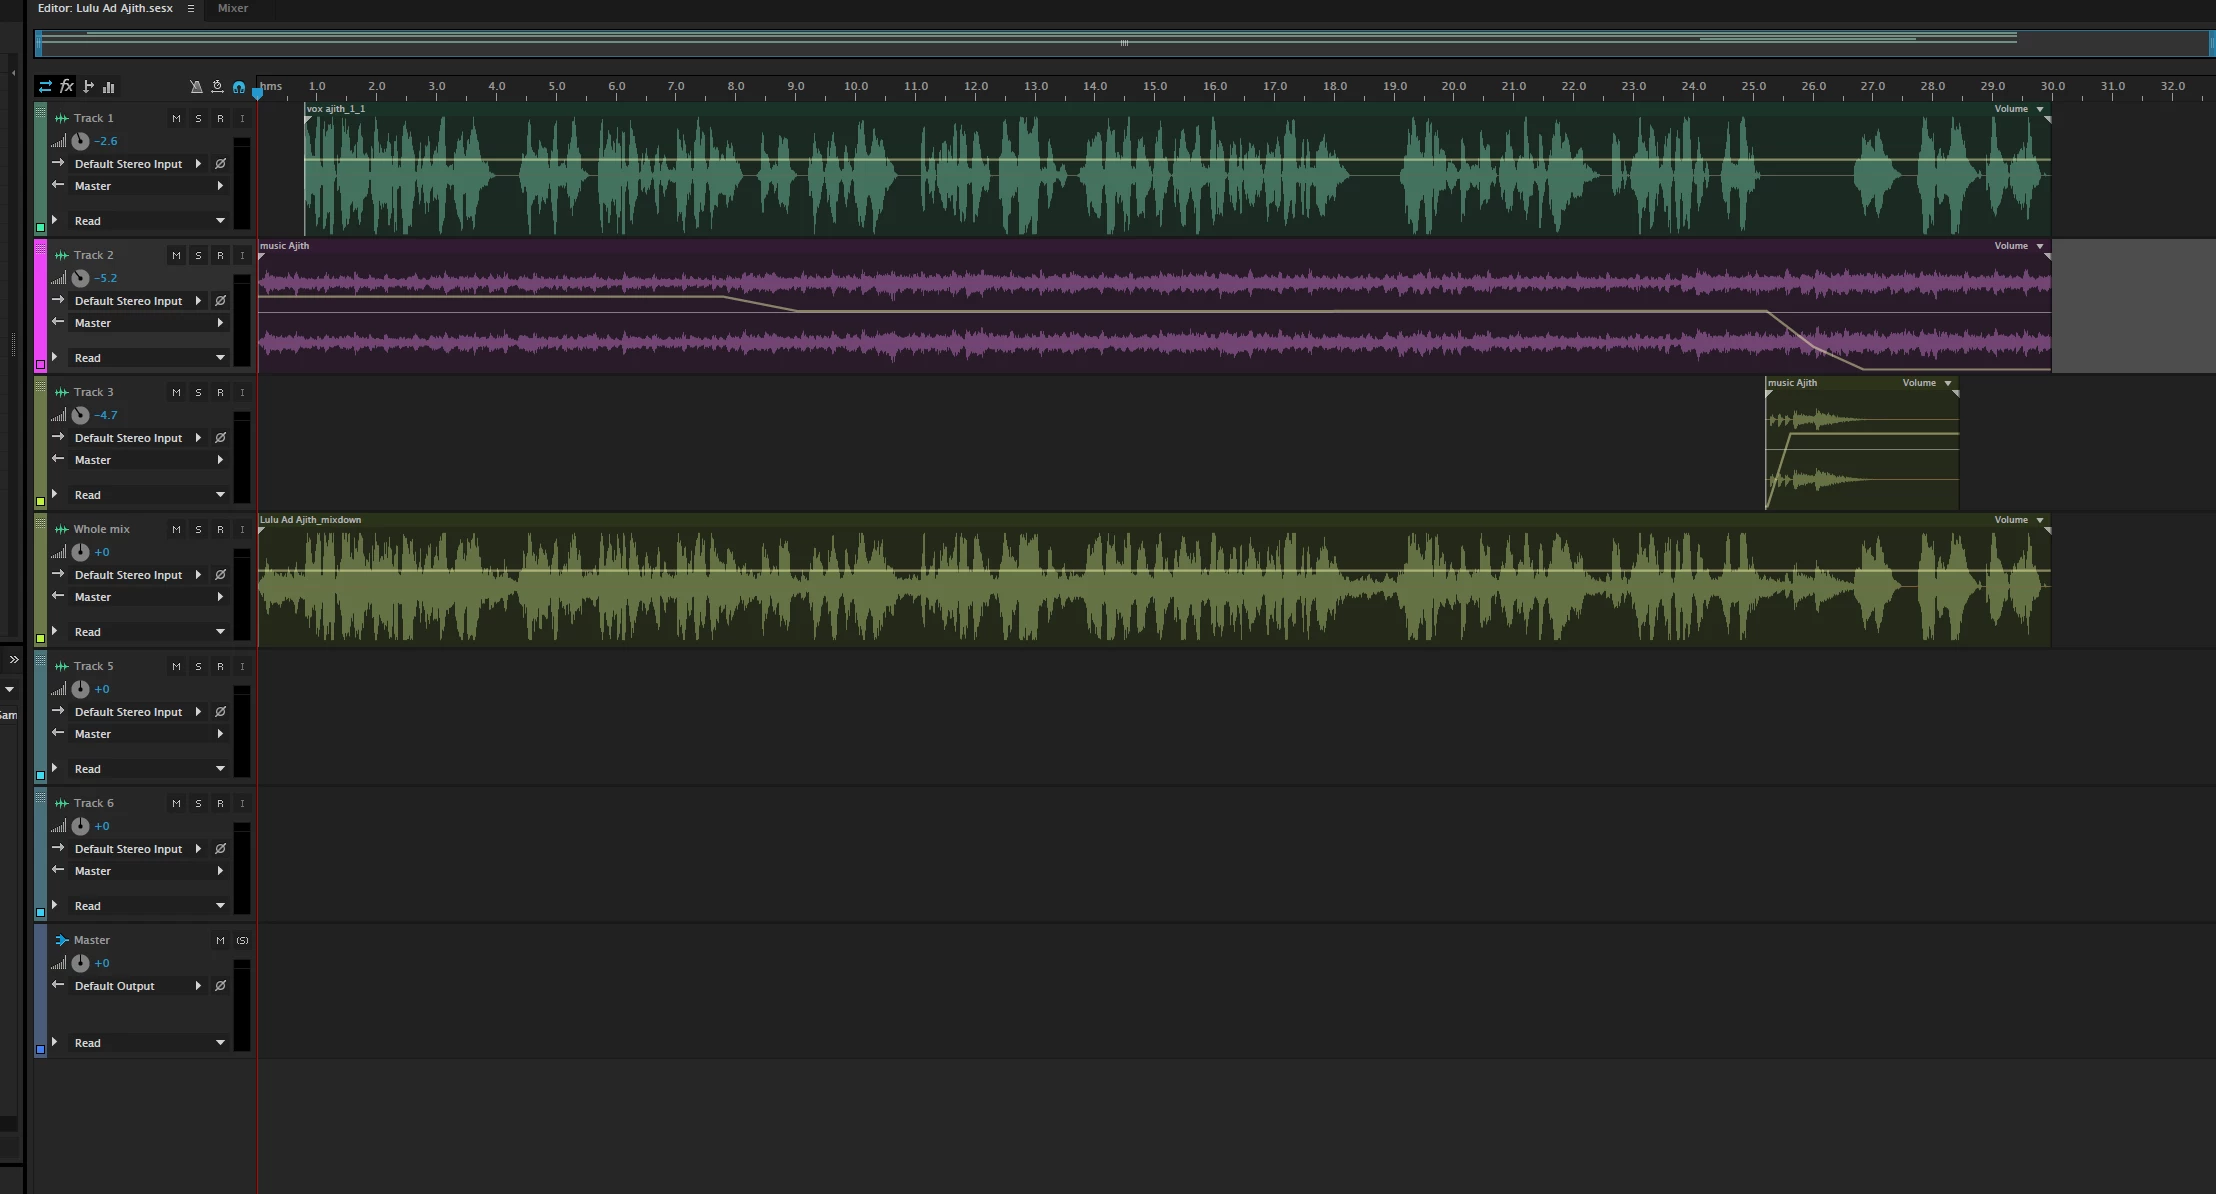
Task: Mute Track 1 with the M button
Action: (x=176, y=118)
